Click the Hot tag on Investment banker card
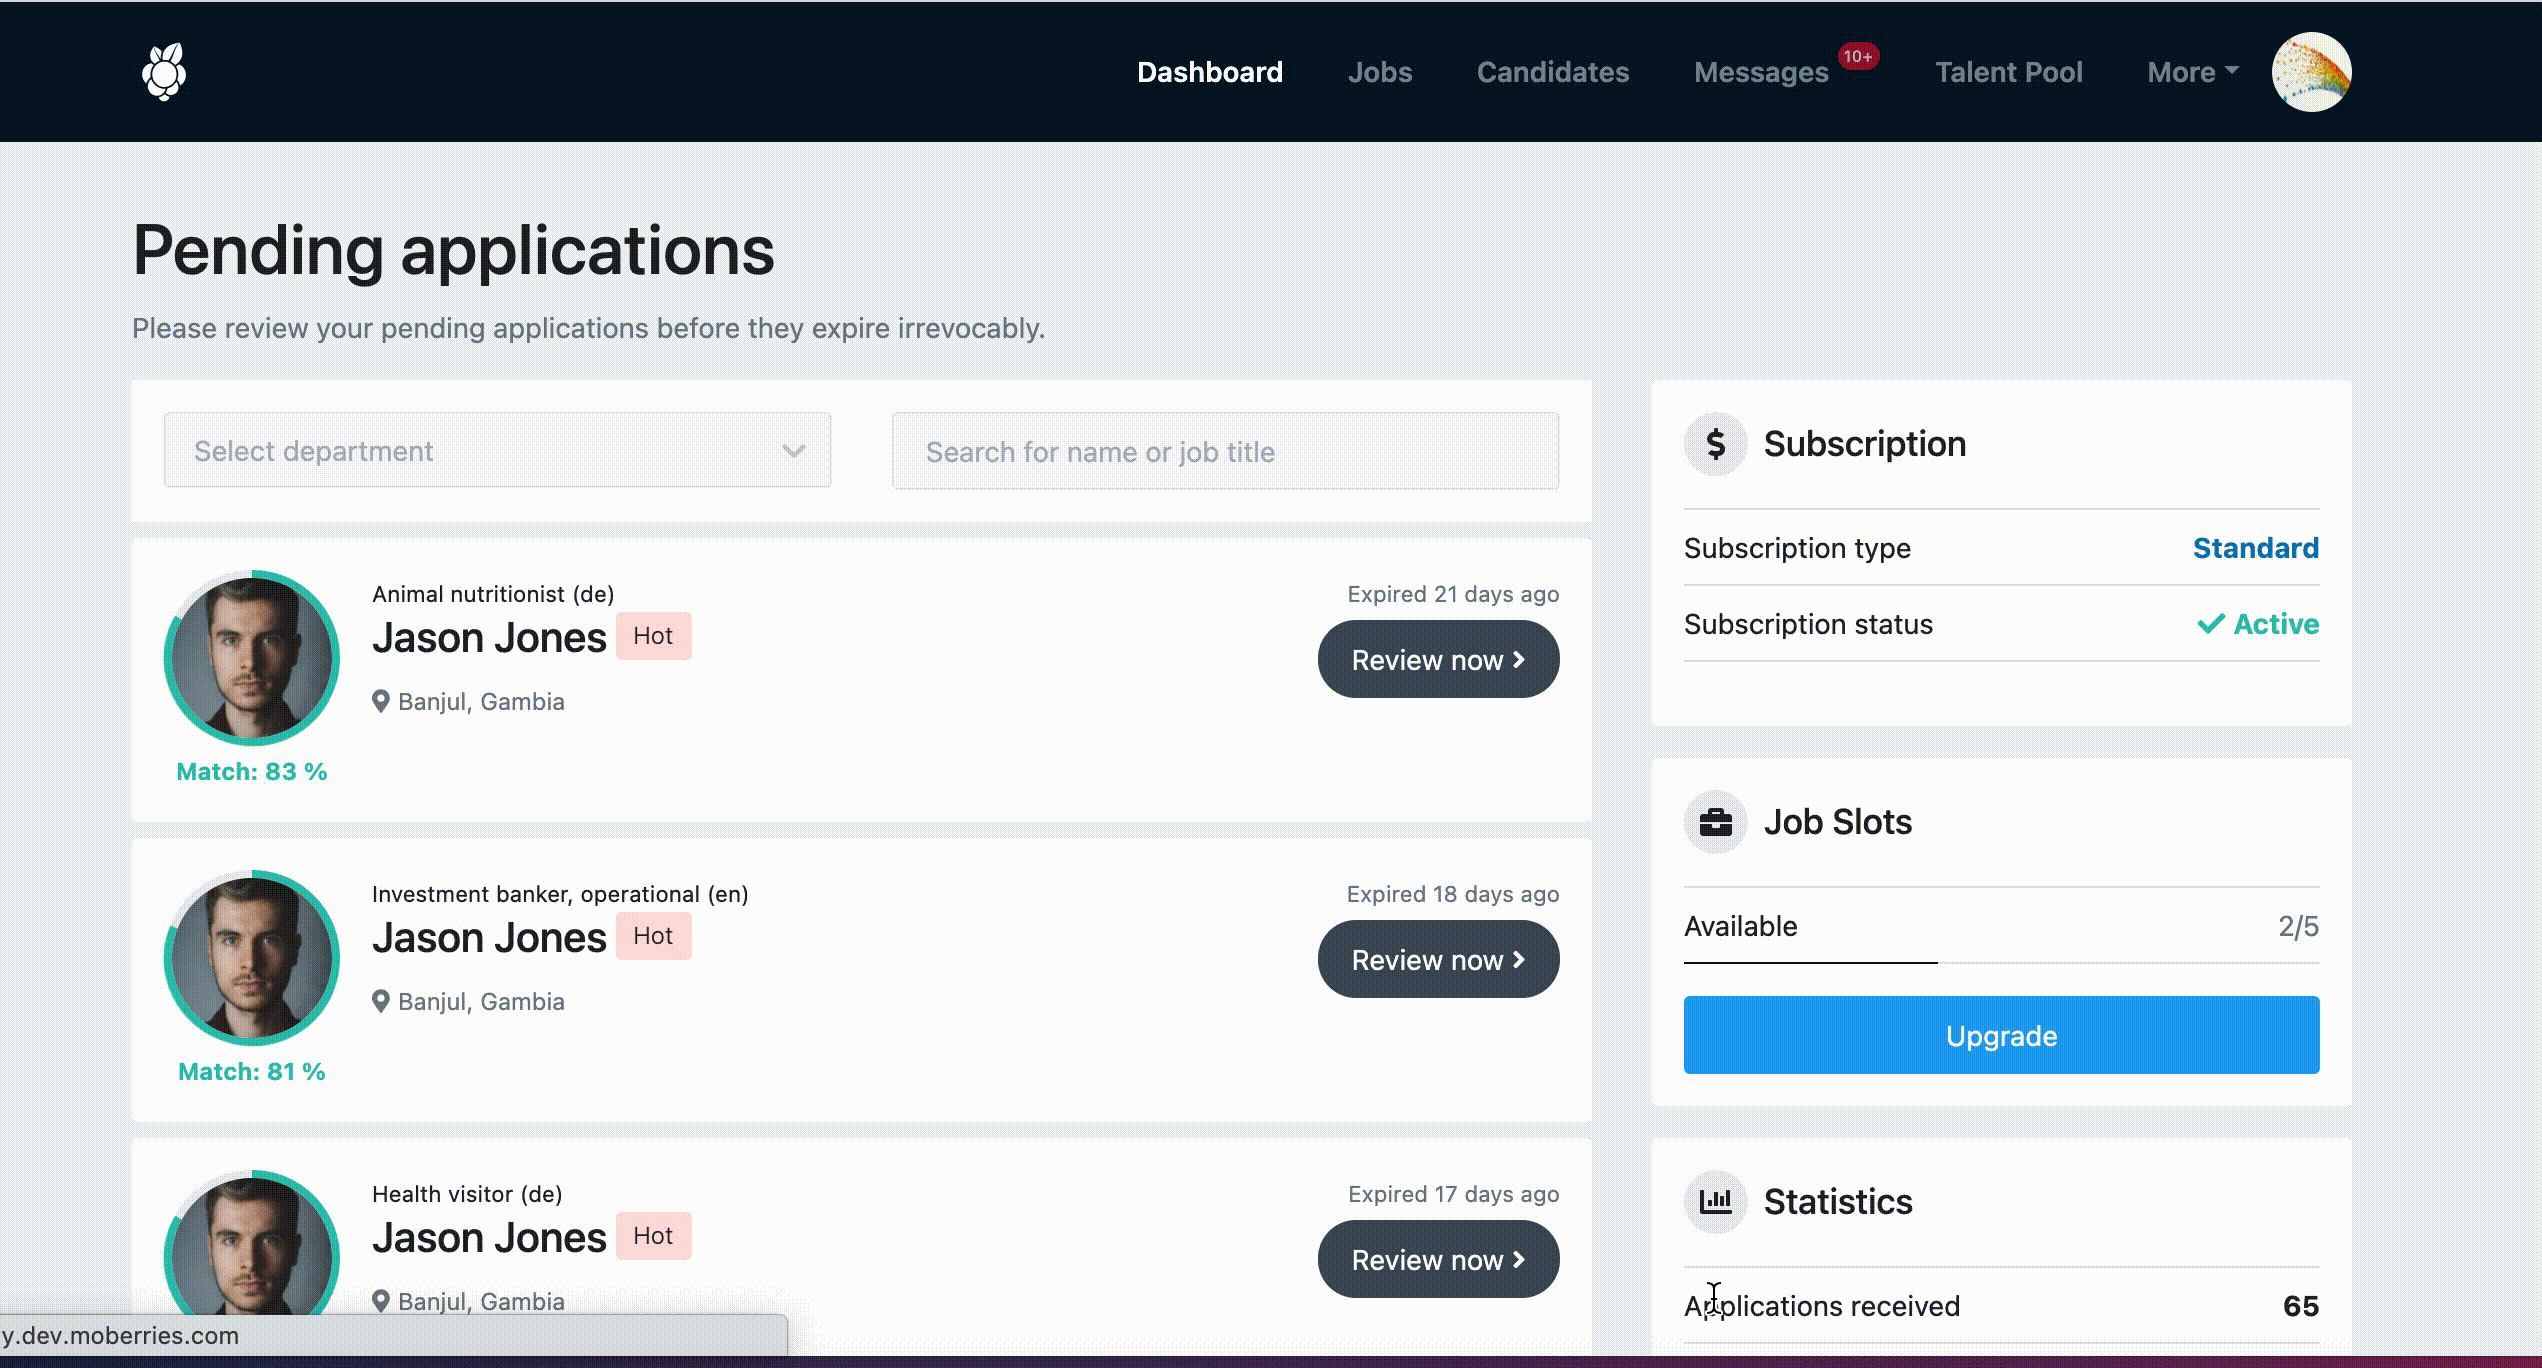The image size is (2542, 1368). 653,936
